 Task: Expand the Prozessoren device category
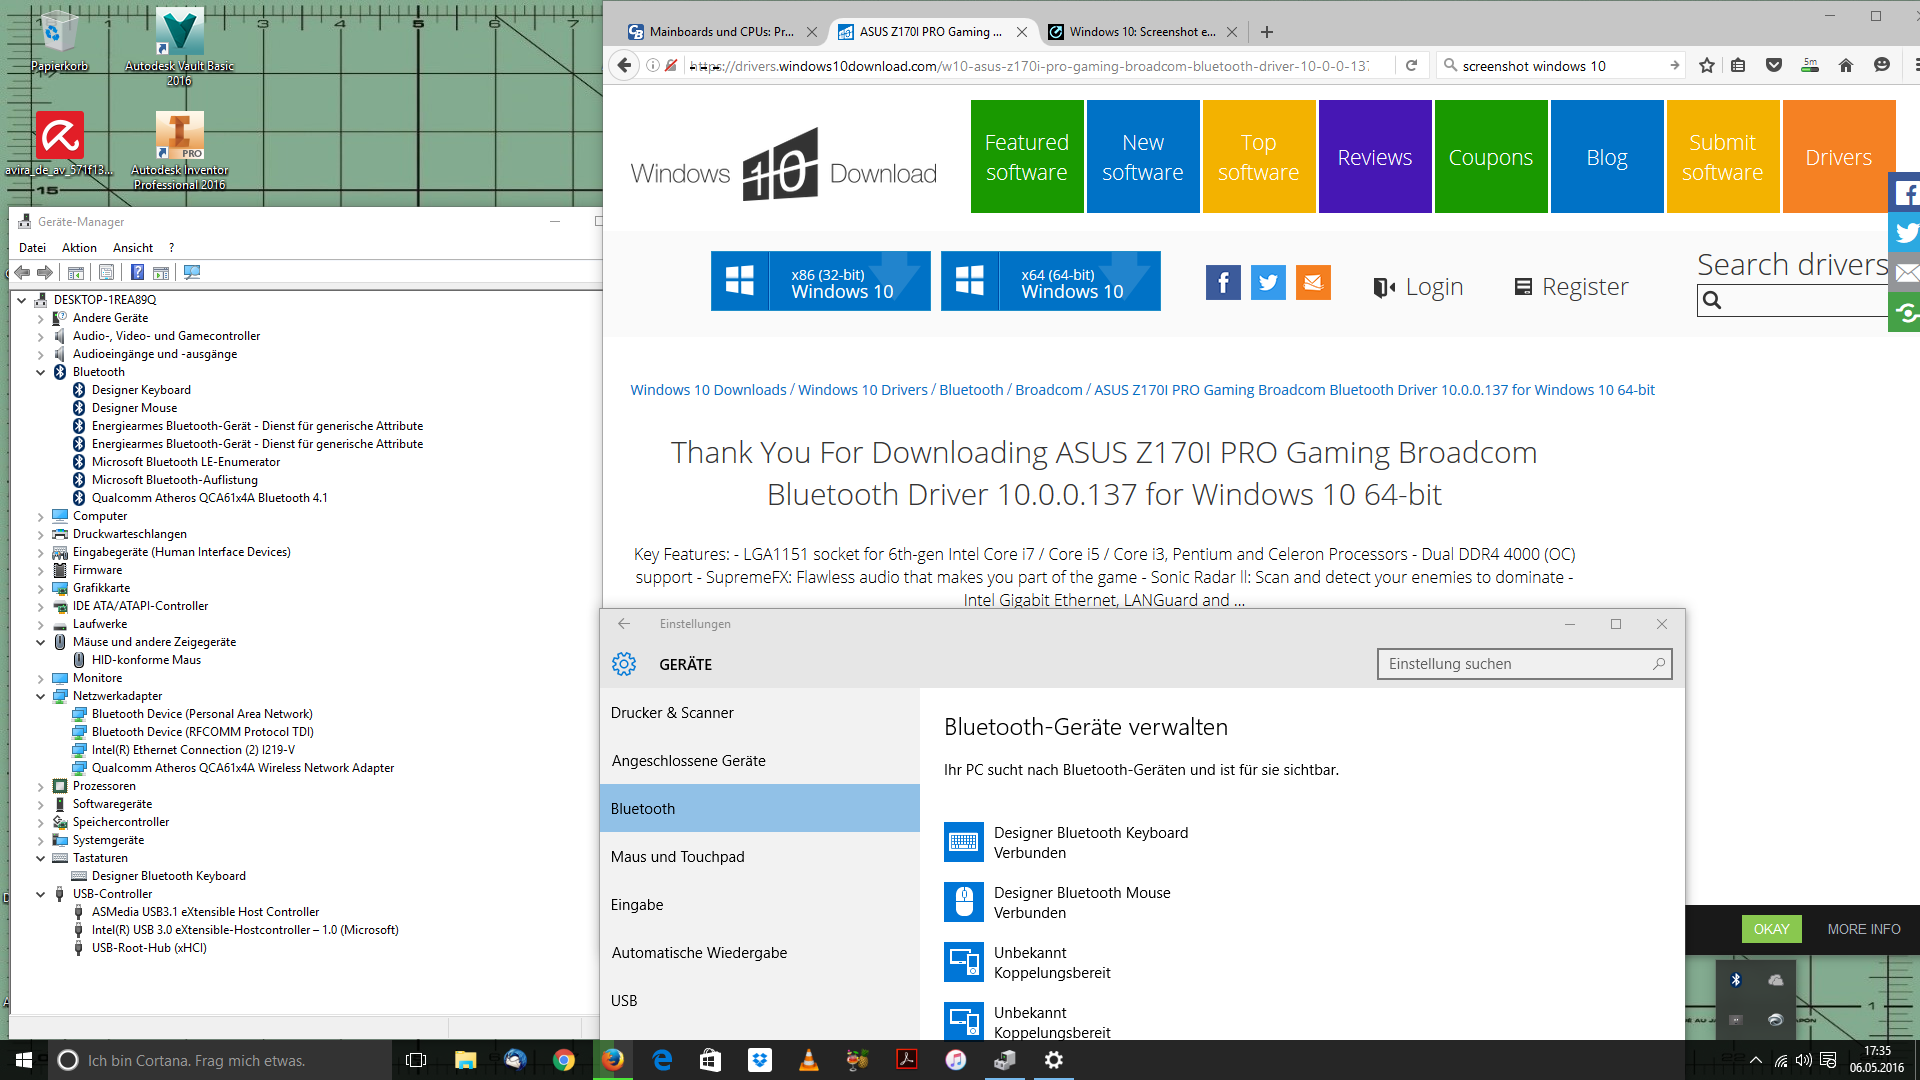[x=41, y=786]
